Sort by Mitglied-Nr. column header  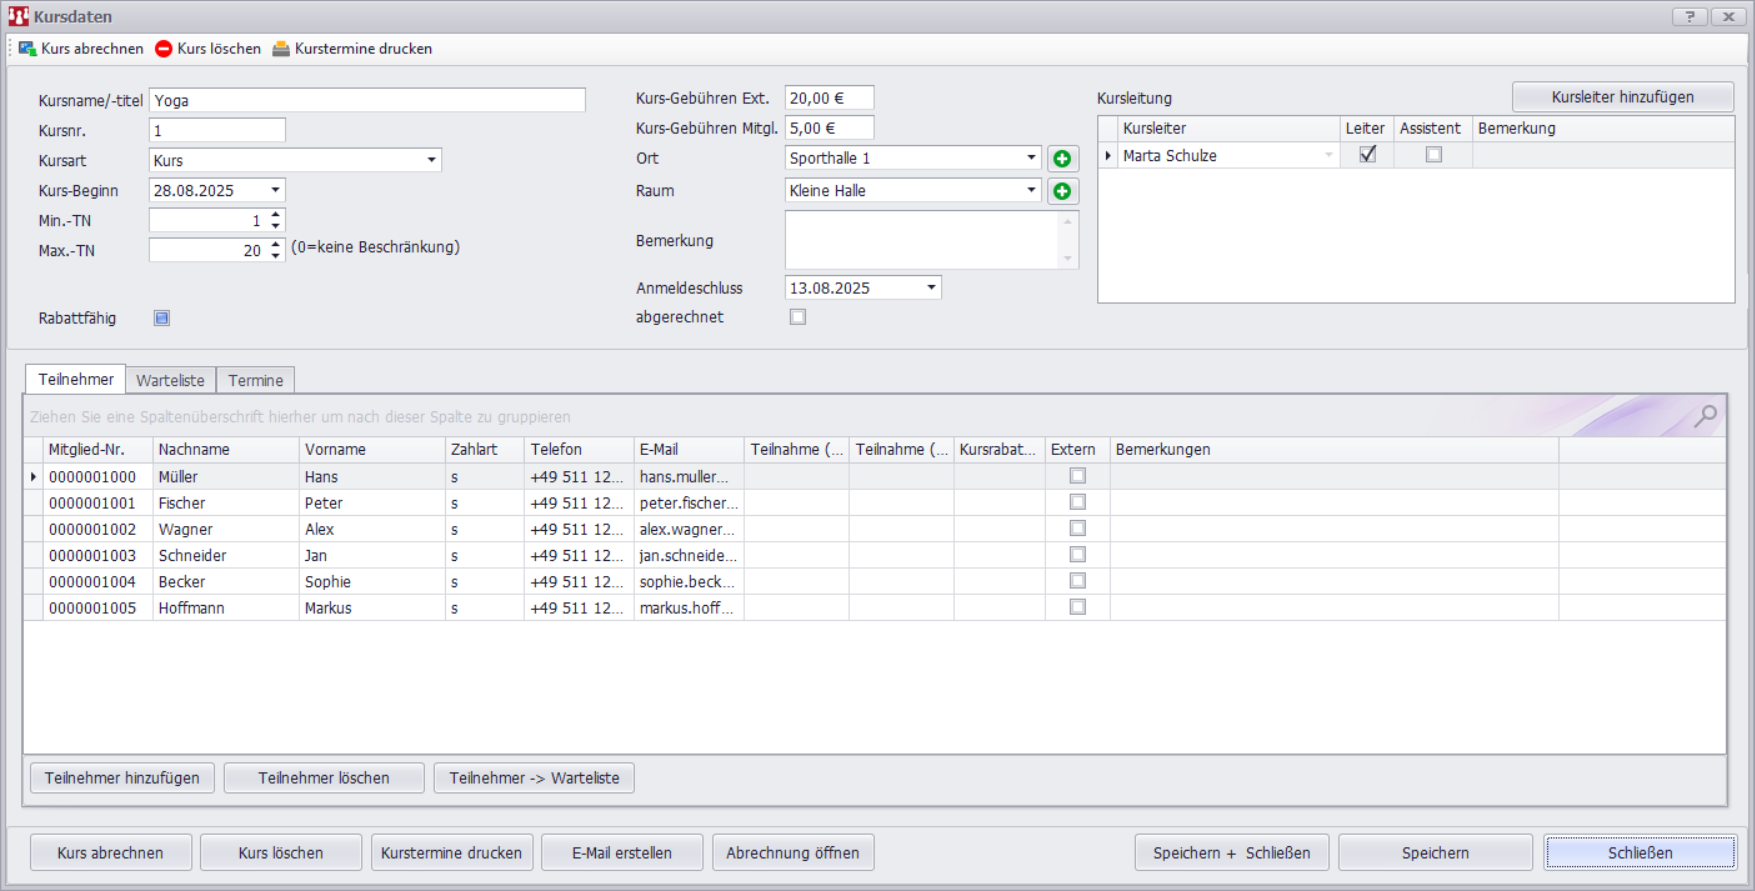point(98,450)
